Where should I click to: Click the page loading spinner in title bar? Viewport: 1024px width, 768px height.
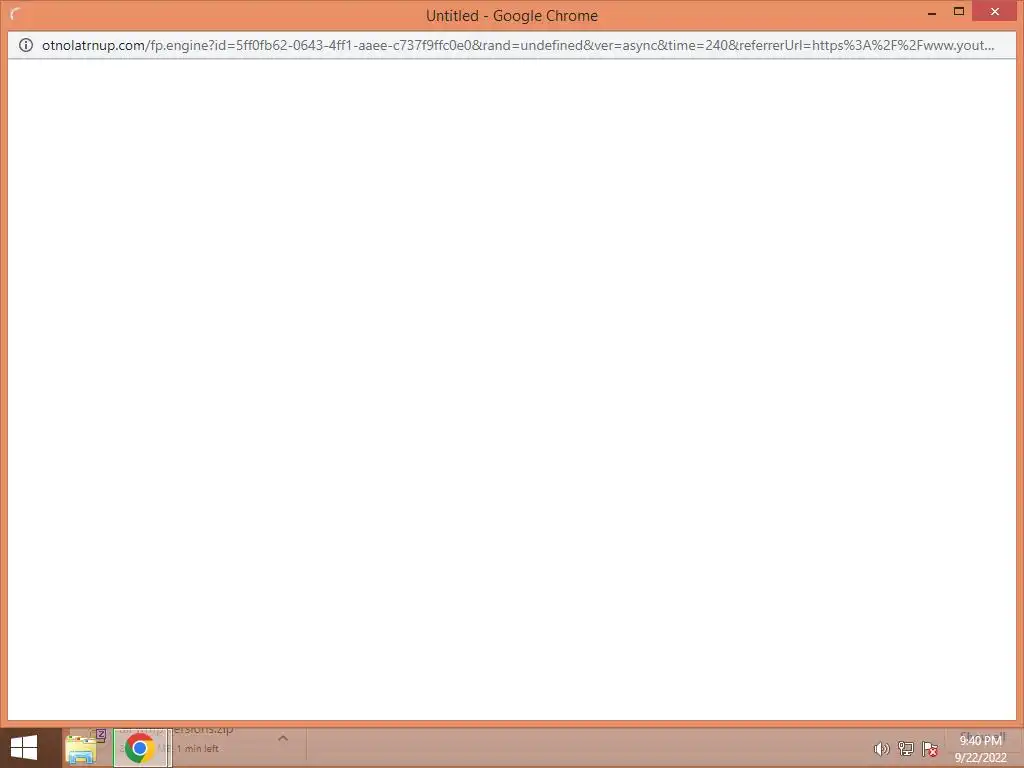(15, 14)
